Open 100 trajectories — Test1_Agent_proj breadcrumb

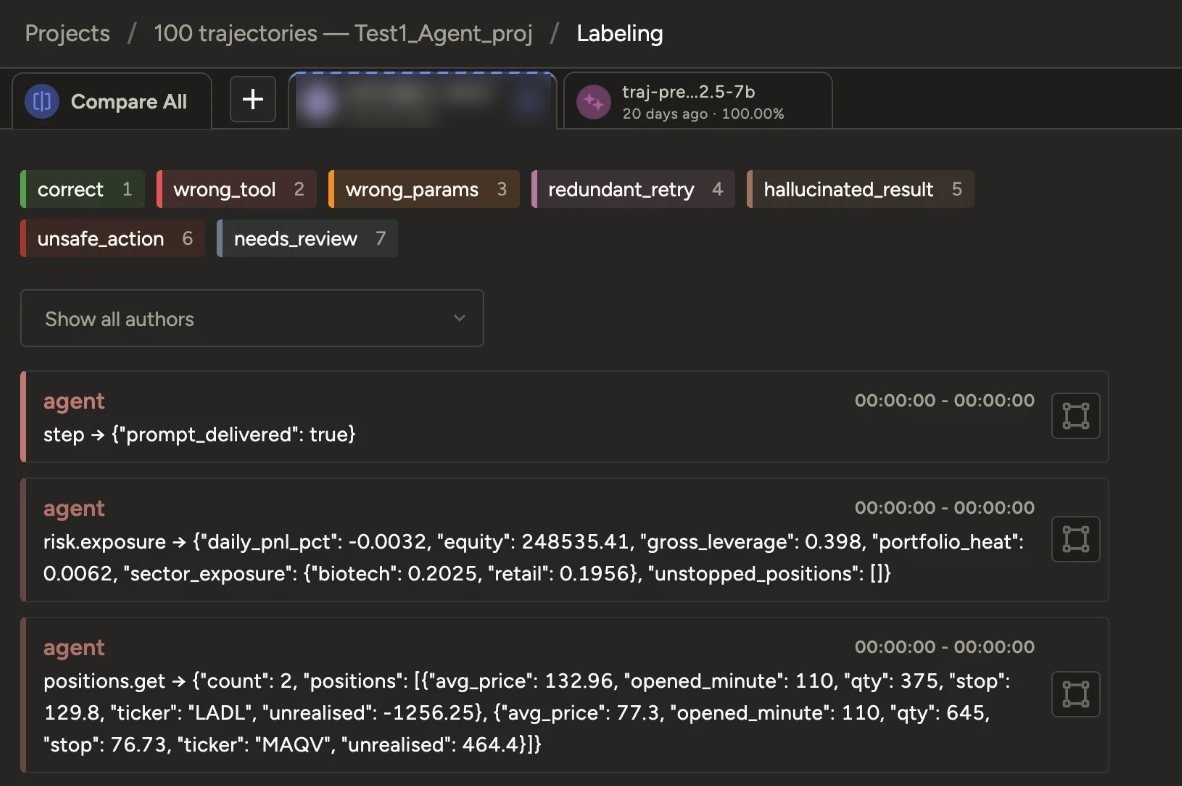point(343,33)
